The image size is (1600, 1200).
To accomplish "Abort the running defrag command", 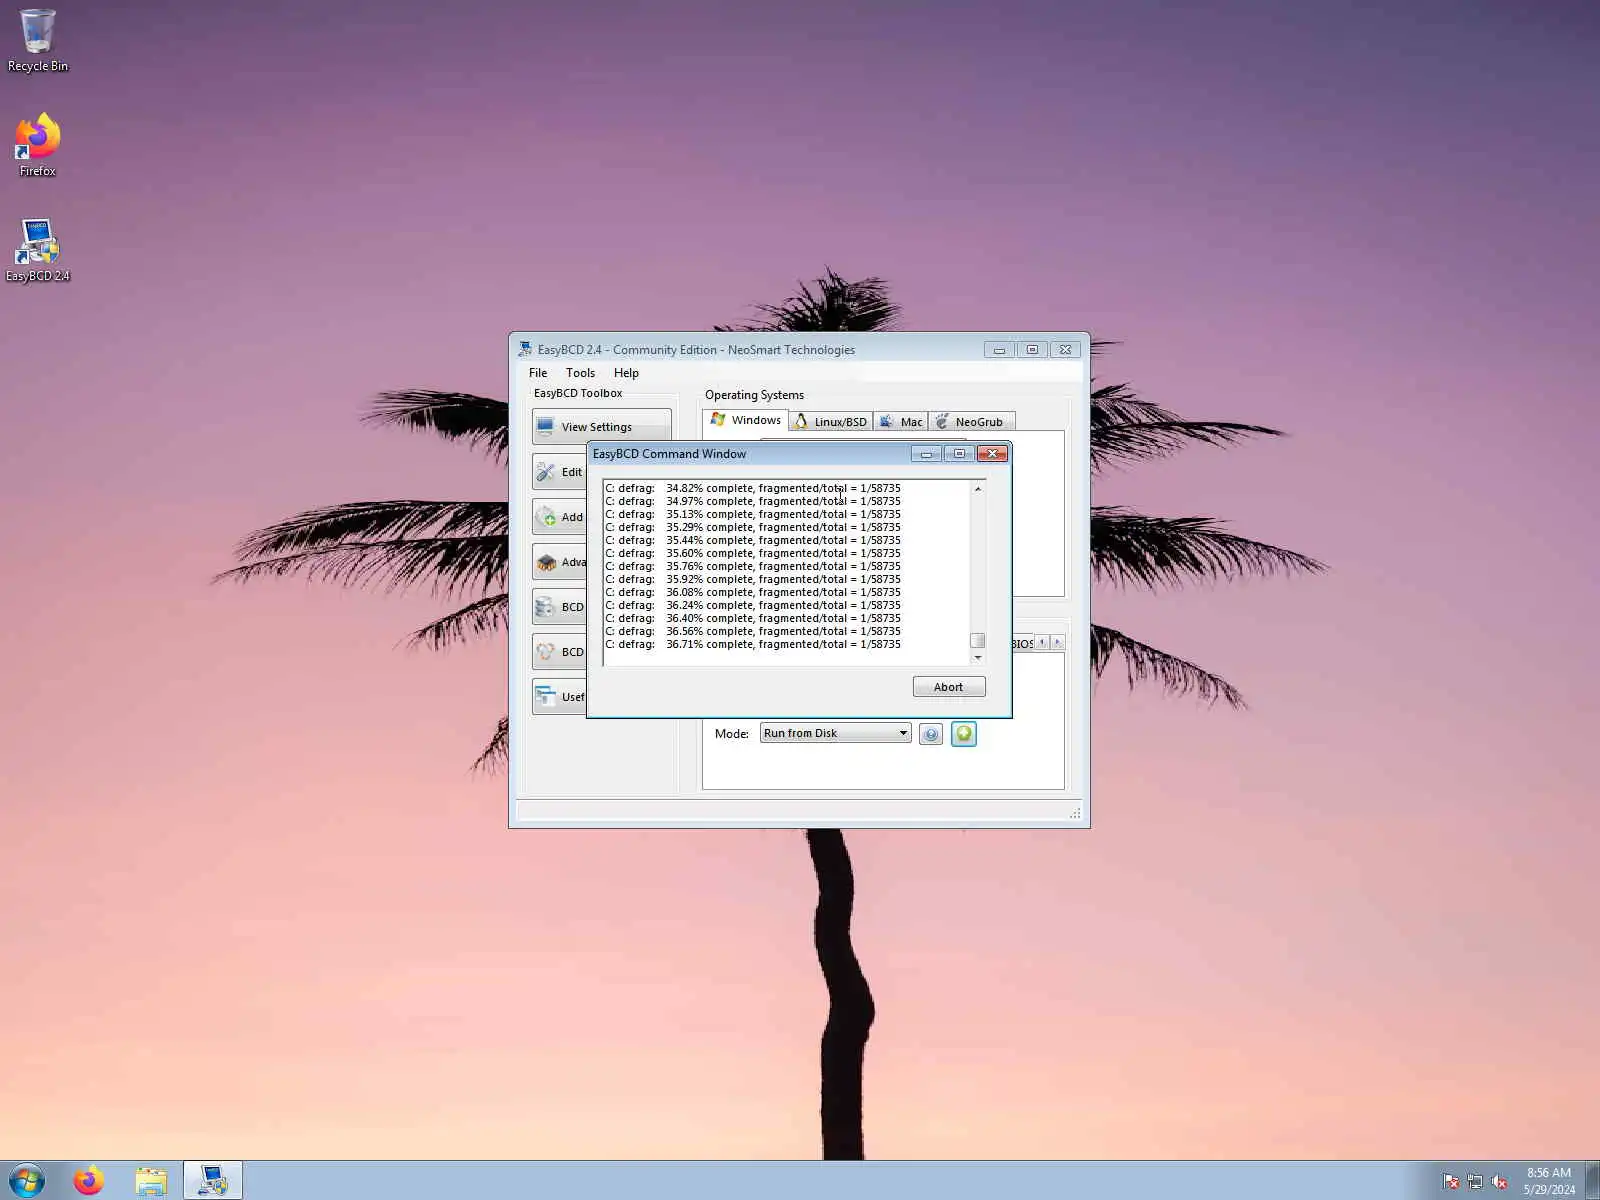I will (x=949, y=687).
